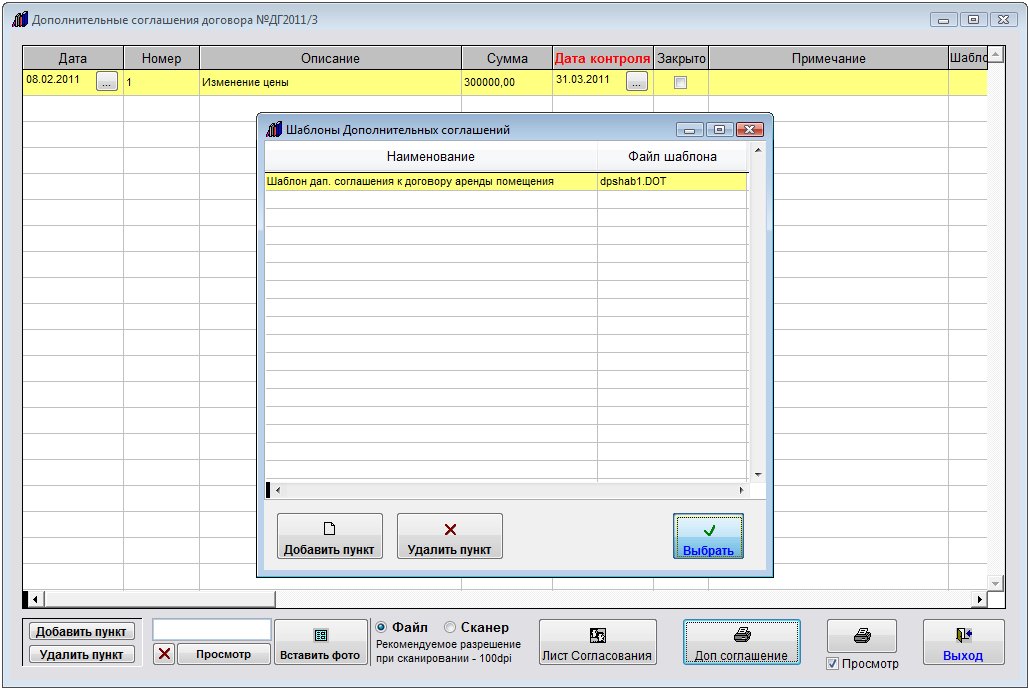Click scroll left arrow in templates dialog

click(x=278, y=490)
